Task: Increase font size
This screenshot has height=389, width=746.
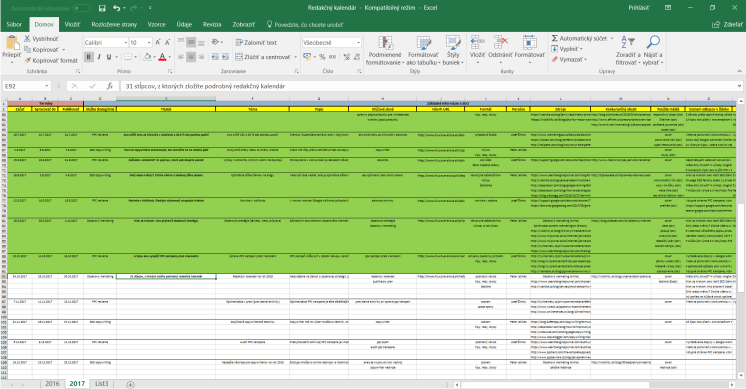Action: coord(158,42)
